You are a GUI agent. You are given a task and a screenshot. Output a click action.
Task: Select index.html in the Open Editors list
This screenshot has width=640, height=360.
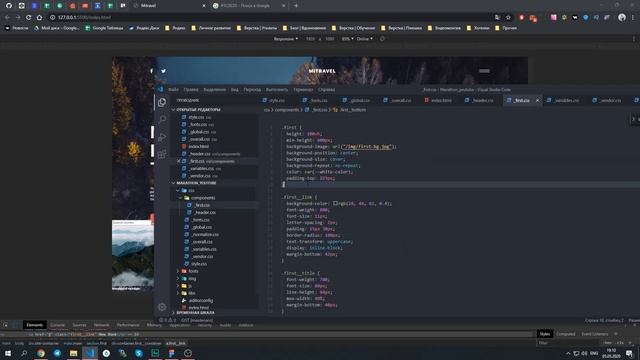tap(198, 147)
